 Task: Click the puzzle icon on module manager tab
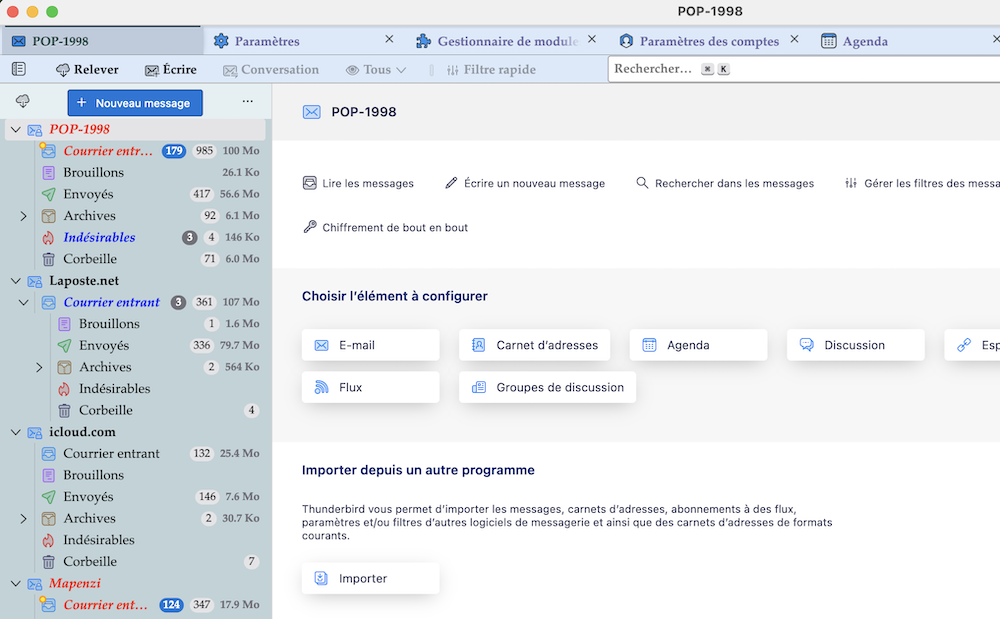423,41
